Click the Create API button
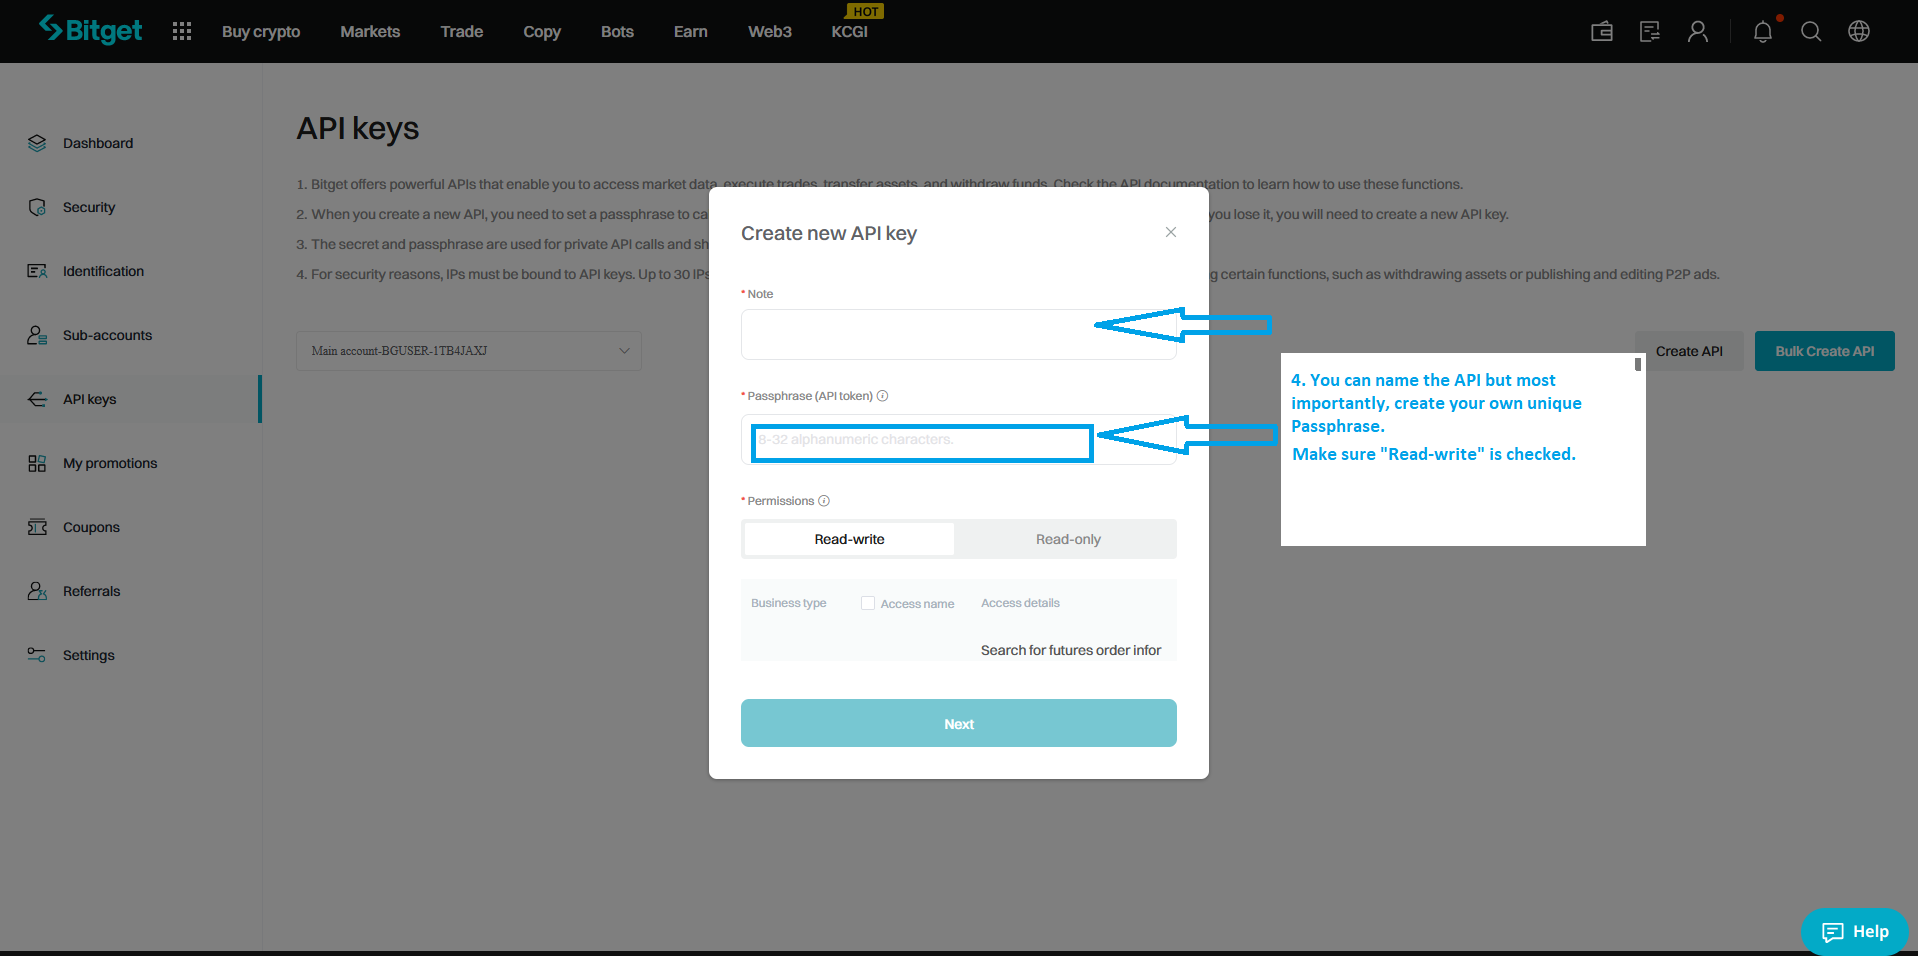 (1689, 351)
